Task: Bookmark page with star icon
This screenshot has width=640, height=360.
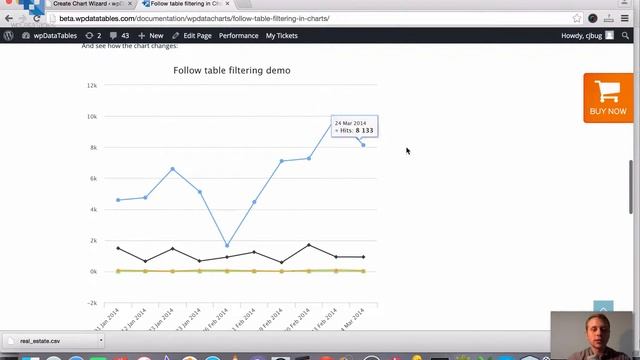Action: (x=576, y=18)
